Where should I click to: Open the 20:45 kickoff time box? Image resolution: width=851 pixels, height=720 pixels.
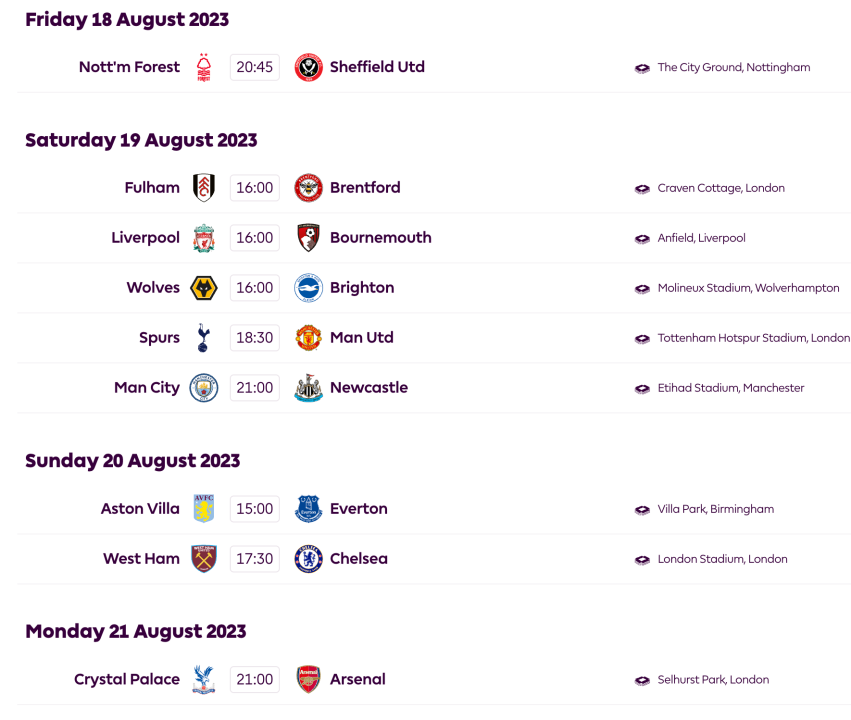pyautogui.click(x=254, y=67)
